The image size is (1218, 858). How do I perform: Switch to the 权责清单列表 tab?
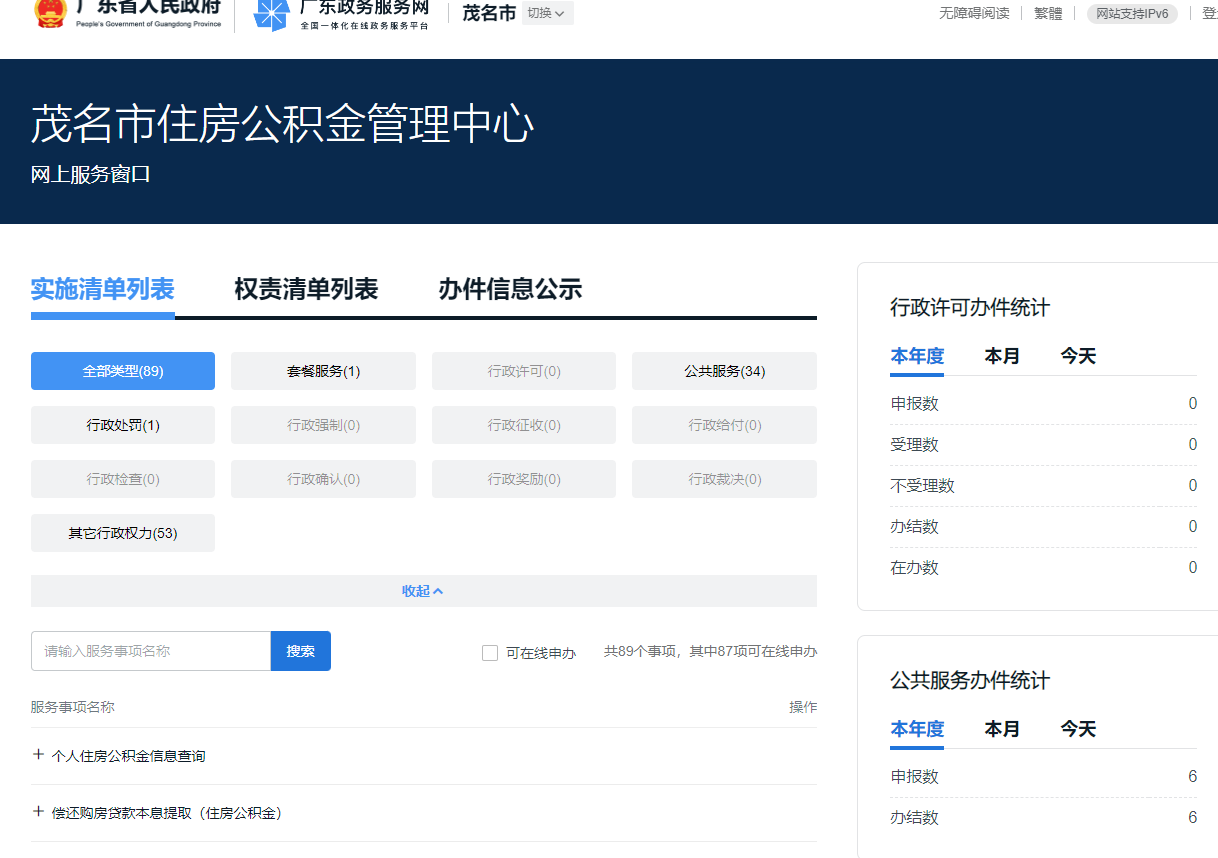(x=306, y=290)
